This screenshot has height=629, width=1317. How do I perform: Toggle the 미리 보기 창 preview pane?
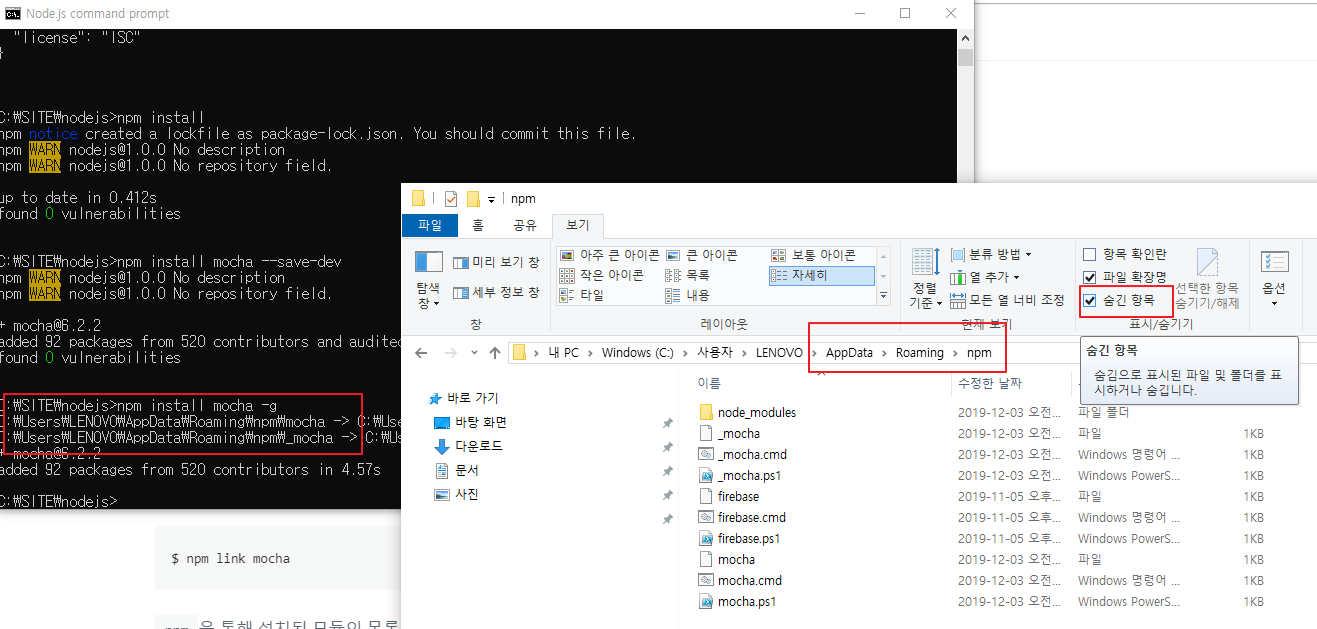click(496, 262)
